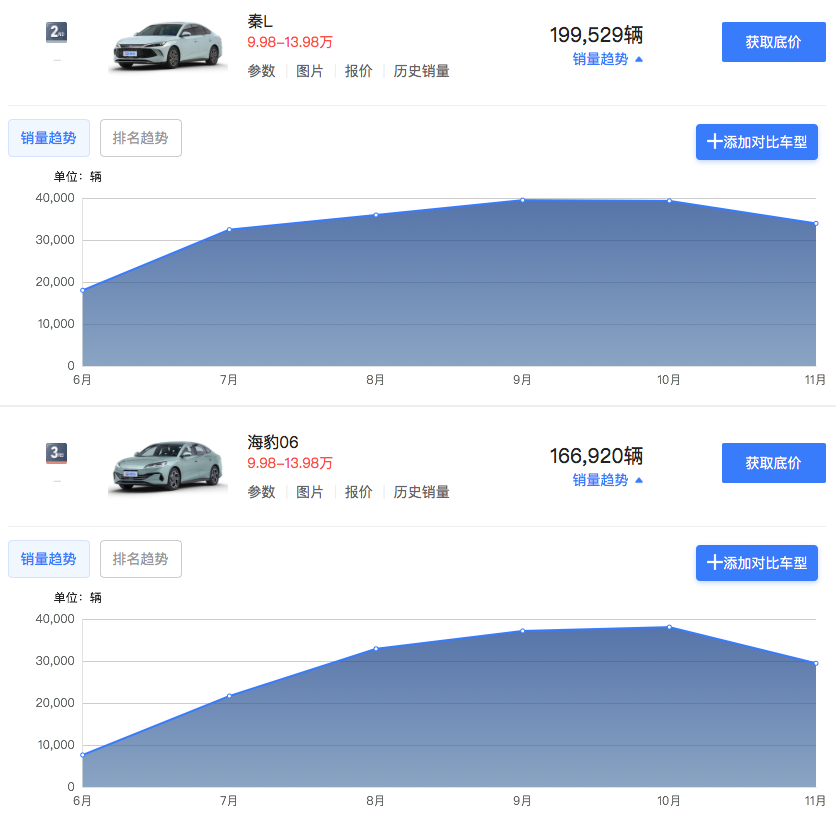Image resolution: width=836 pixels, height=817 pixels.
Task: Click 添加对比车型 button in 海豹06 chart
Action: [x=757, y=563]
